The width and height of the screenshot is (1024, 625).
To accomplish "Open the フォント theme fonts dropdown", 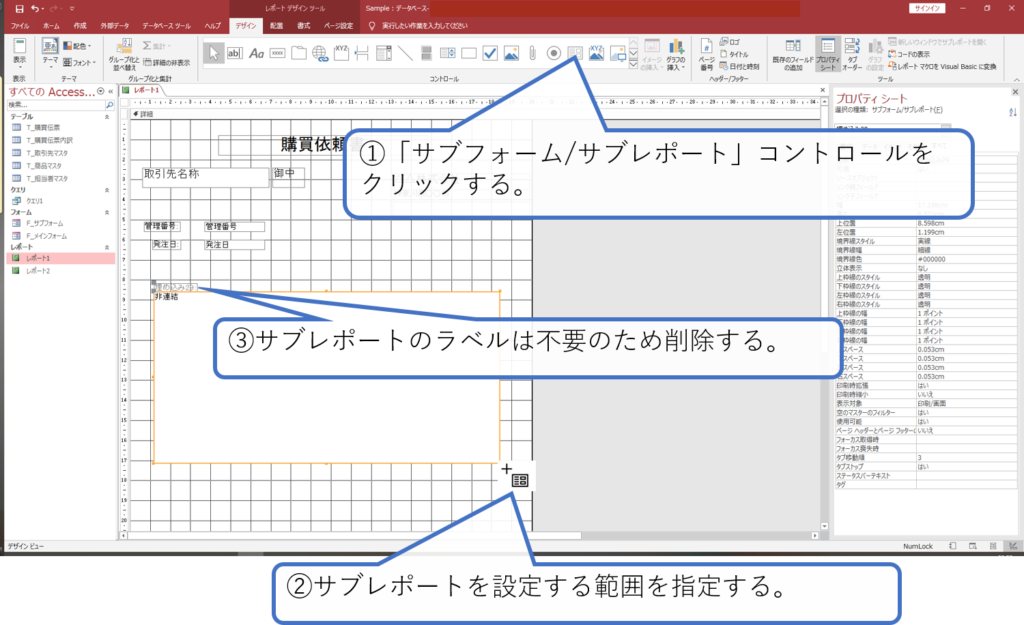I will pos(82,62).
